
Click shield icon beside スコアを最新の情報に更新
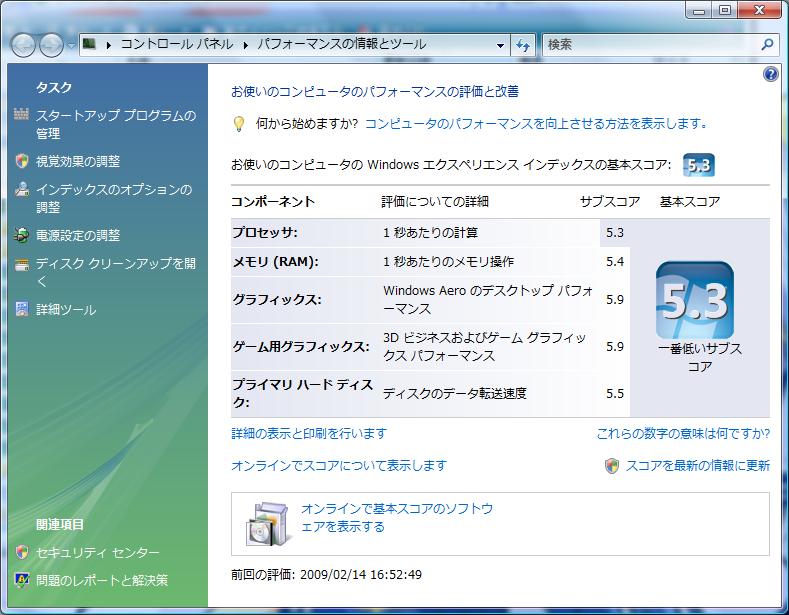[611, 466]
